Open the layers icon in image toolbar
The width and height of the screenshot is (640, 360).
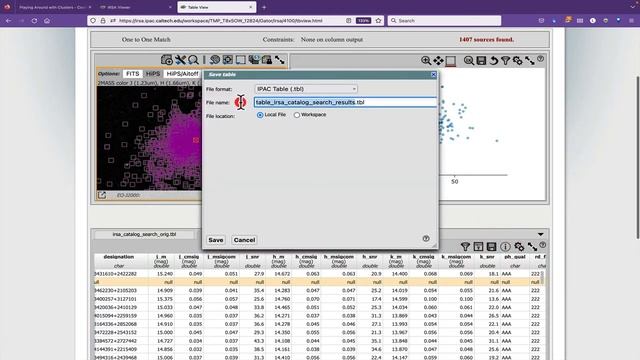[253, 60]
